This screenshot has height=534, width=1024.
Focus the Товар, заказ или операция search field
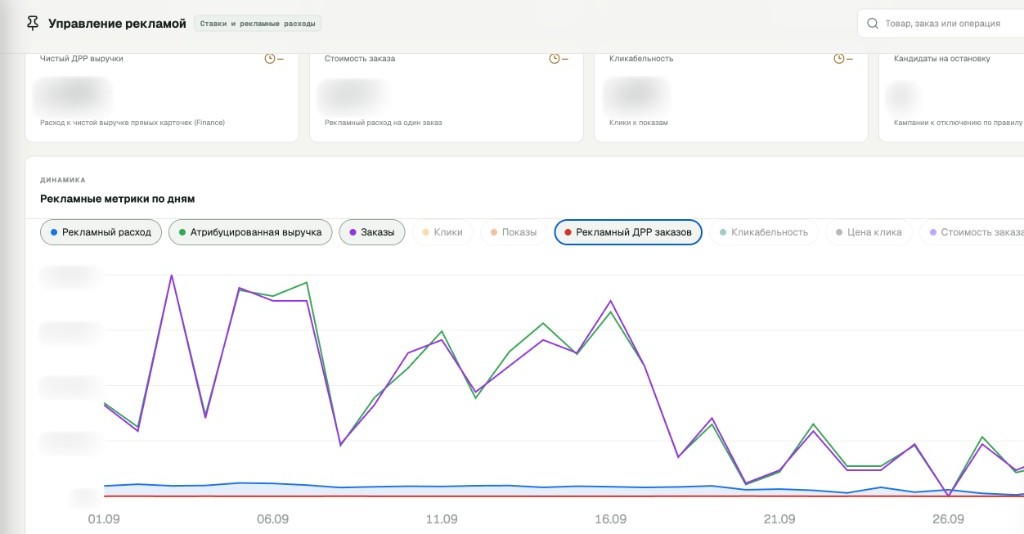[940, 24]
